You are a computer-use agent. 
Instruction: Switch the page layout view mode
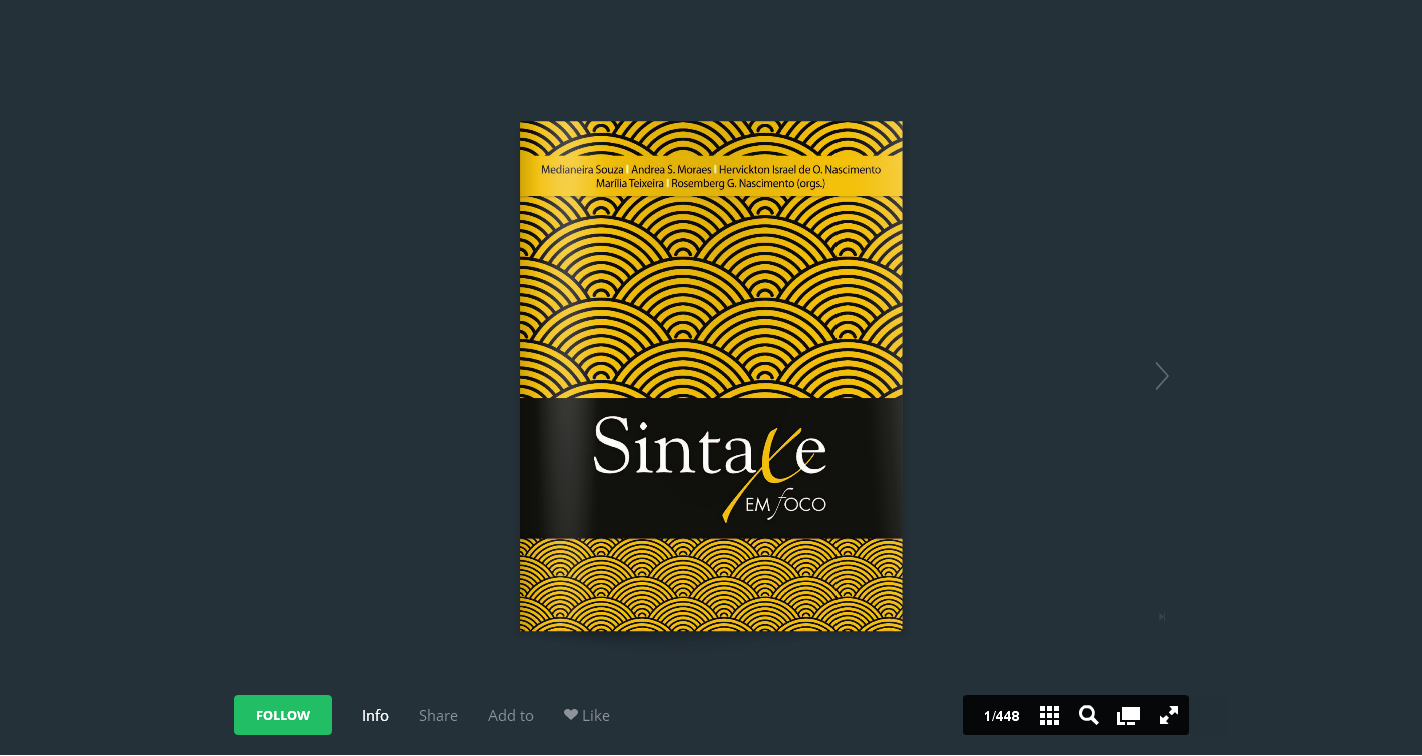click(x=1128, y=715)
